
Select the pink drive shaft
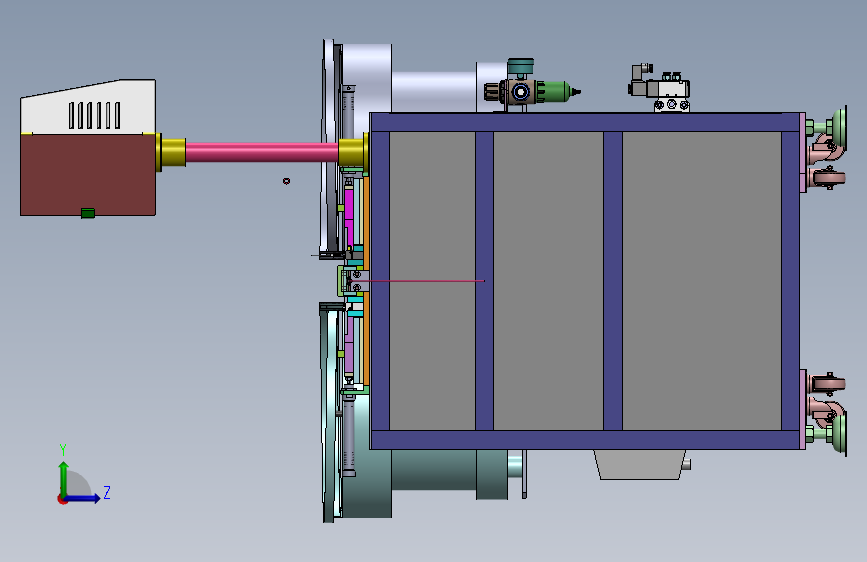262,152
